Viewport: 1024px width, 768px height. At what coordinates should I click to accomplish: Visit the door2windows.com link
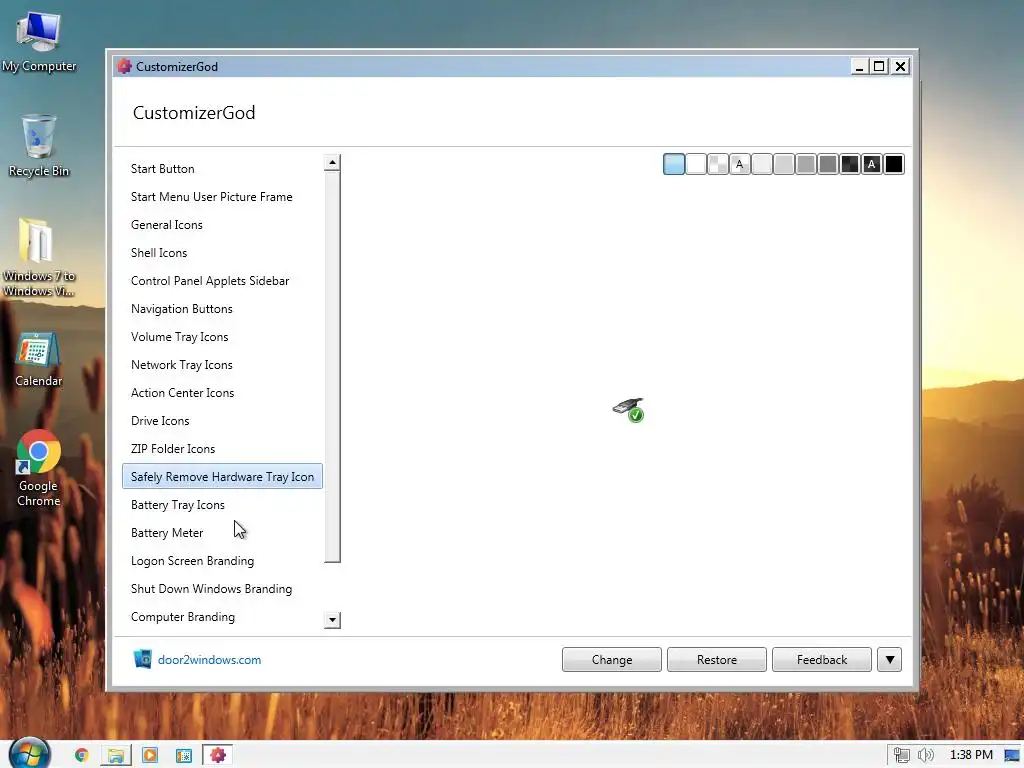(209, 660)
